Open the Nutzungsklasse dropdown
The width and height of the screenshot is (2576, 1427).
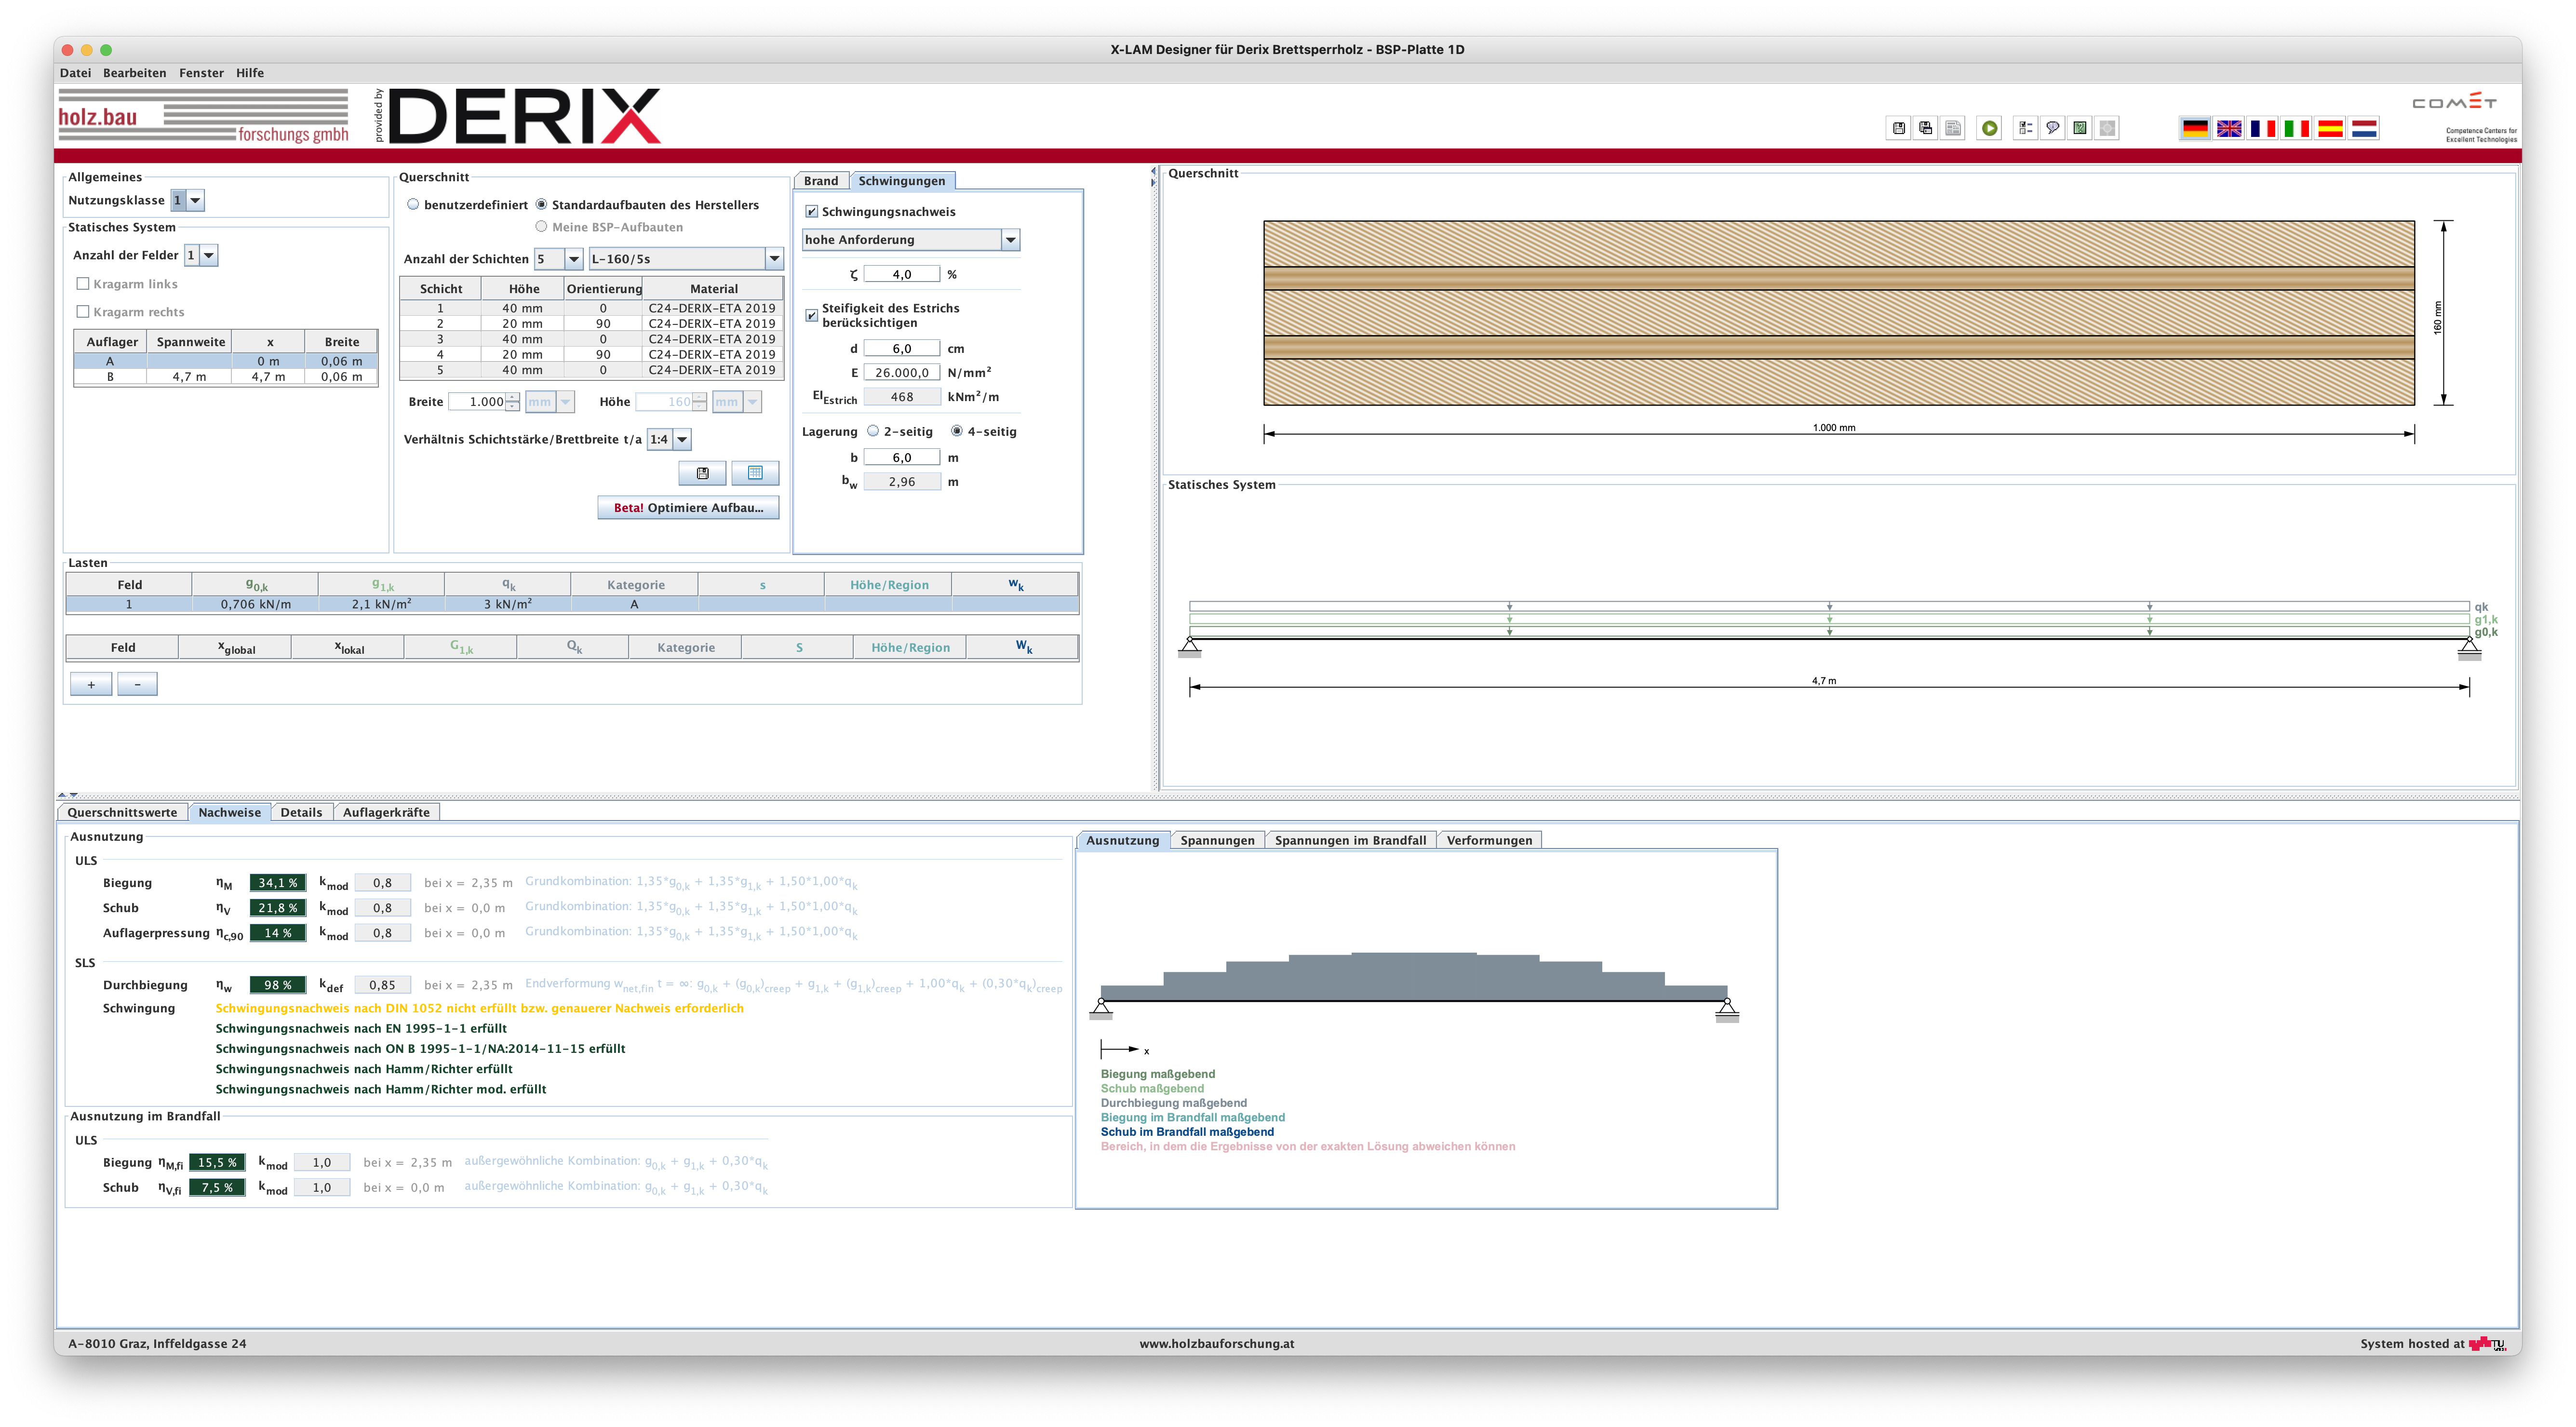pos(195,201)
